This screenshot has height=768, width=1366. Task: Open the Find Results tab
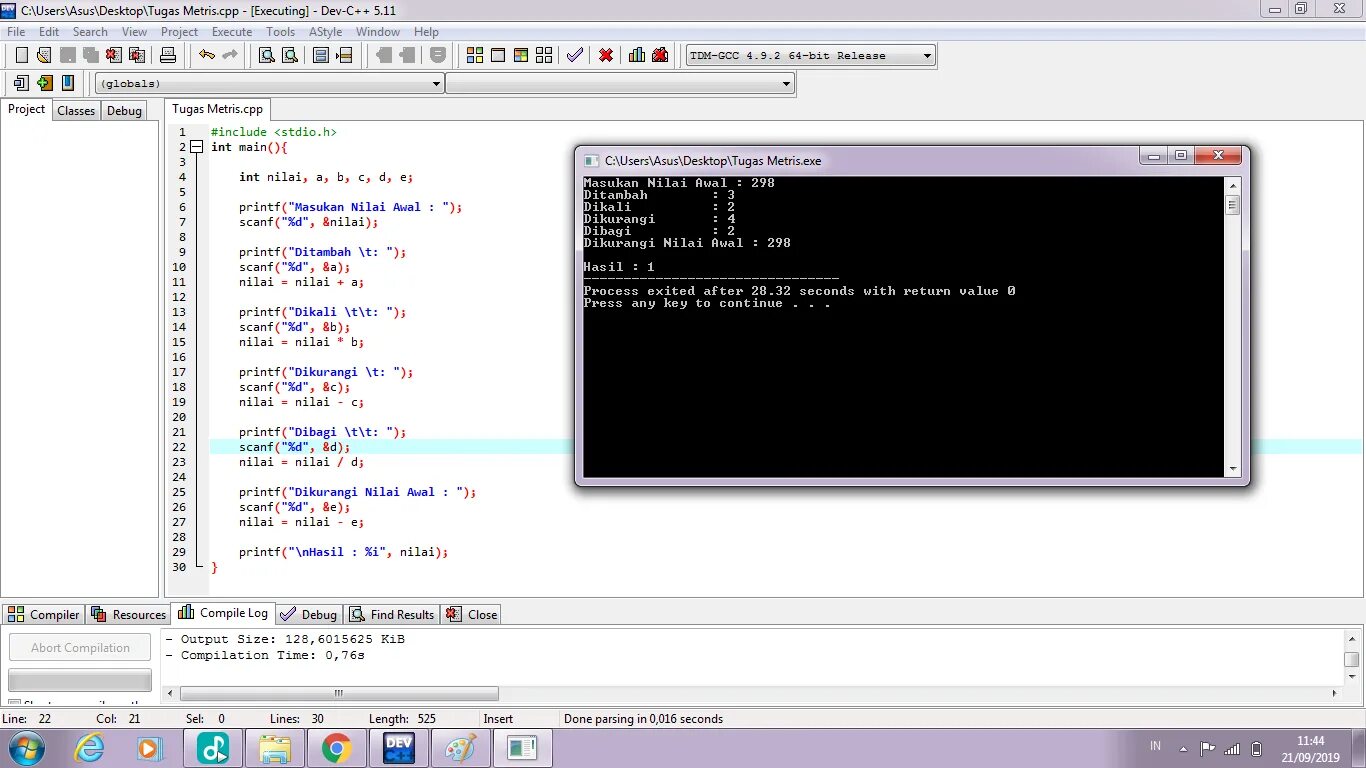[392, 614]
